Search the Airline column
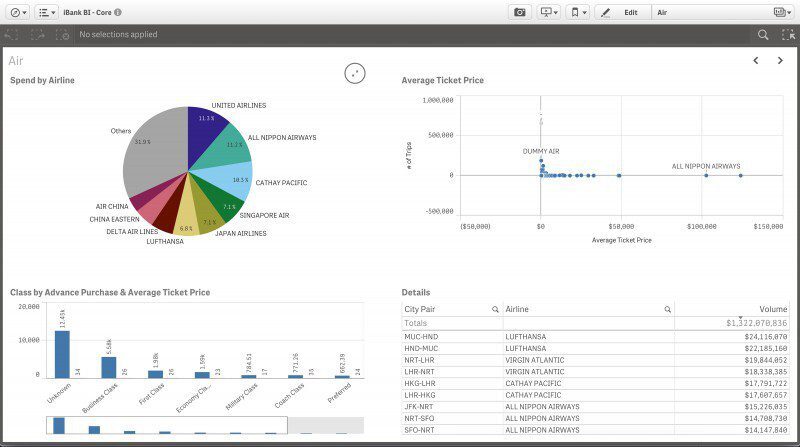The height and width of the screenshot is (447, 800). point(667,310)
